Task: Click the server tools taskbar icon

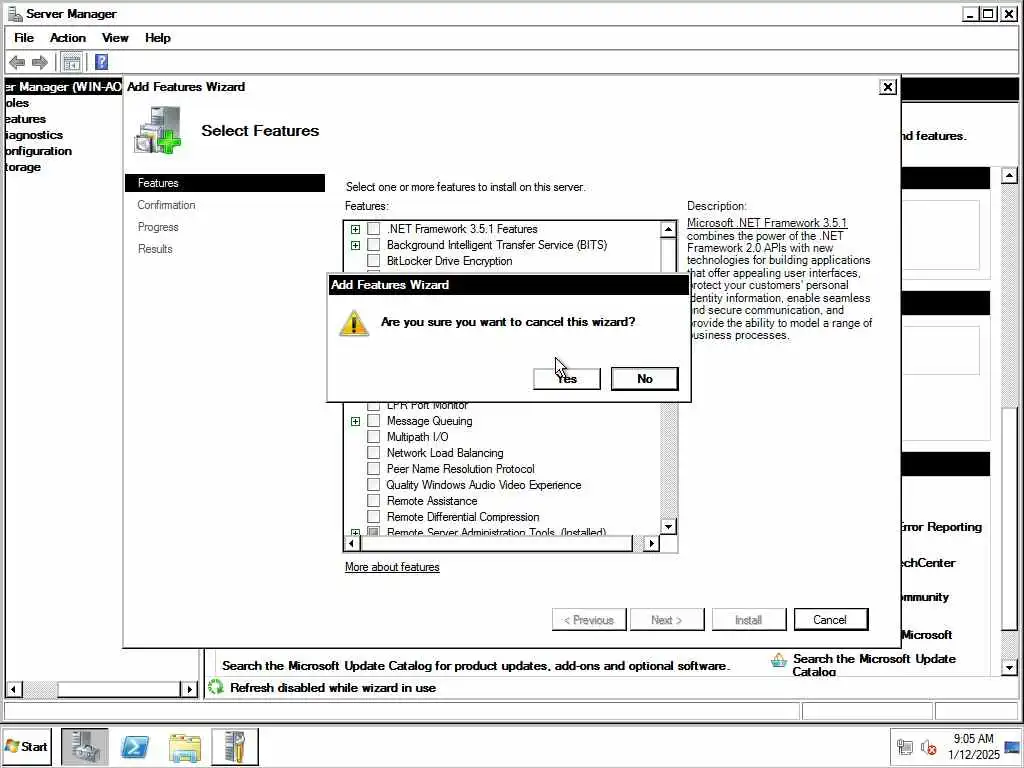Action: tap(235, 746)
